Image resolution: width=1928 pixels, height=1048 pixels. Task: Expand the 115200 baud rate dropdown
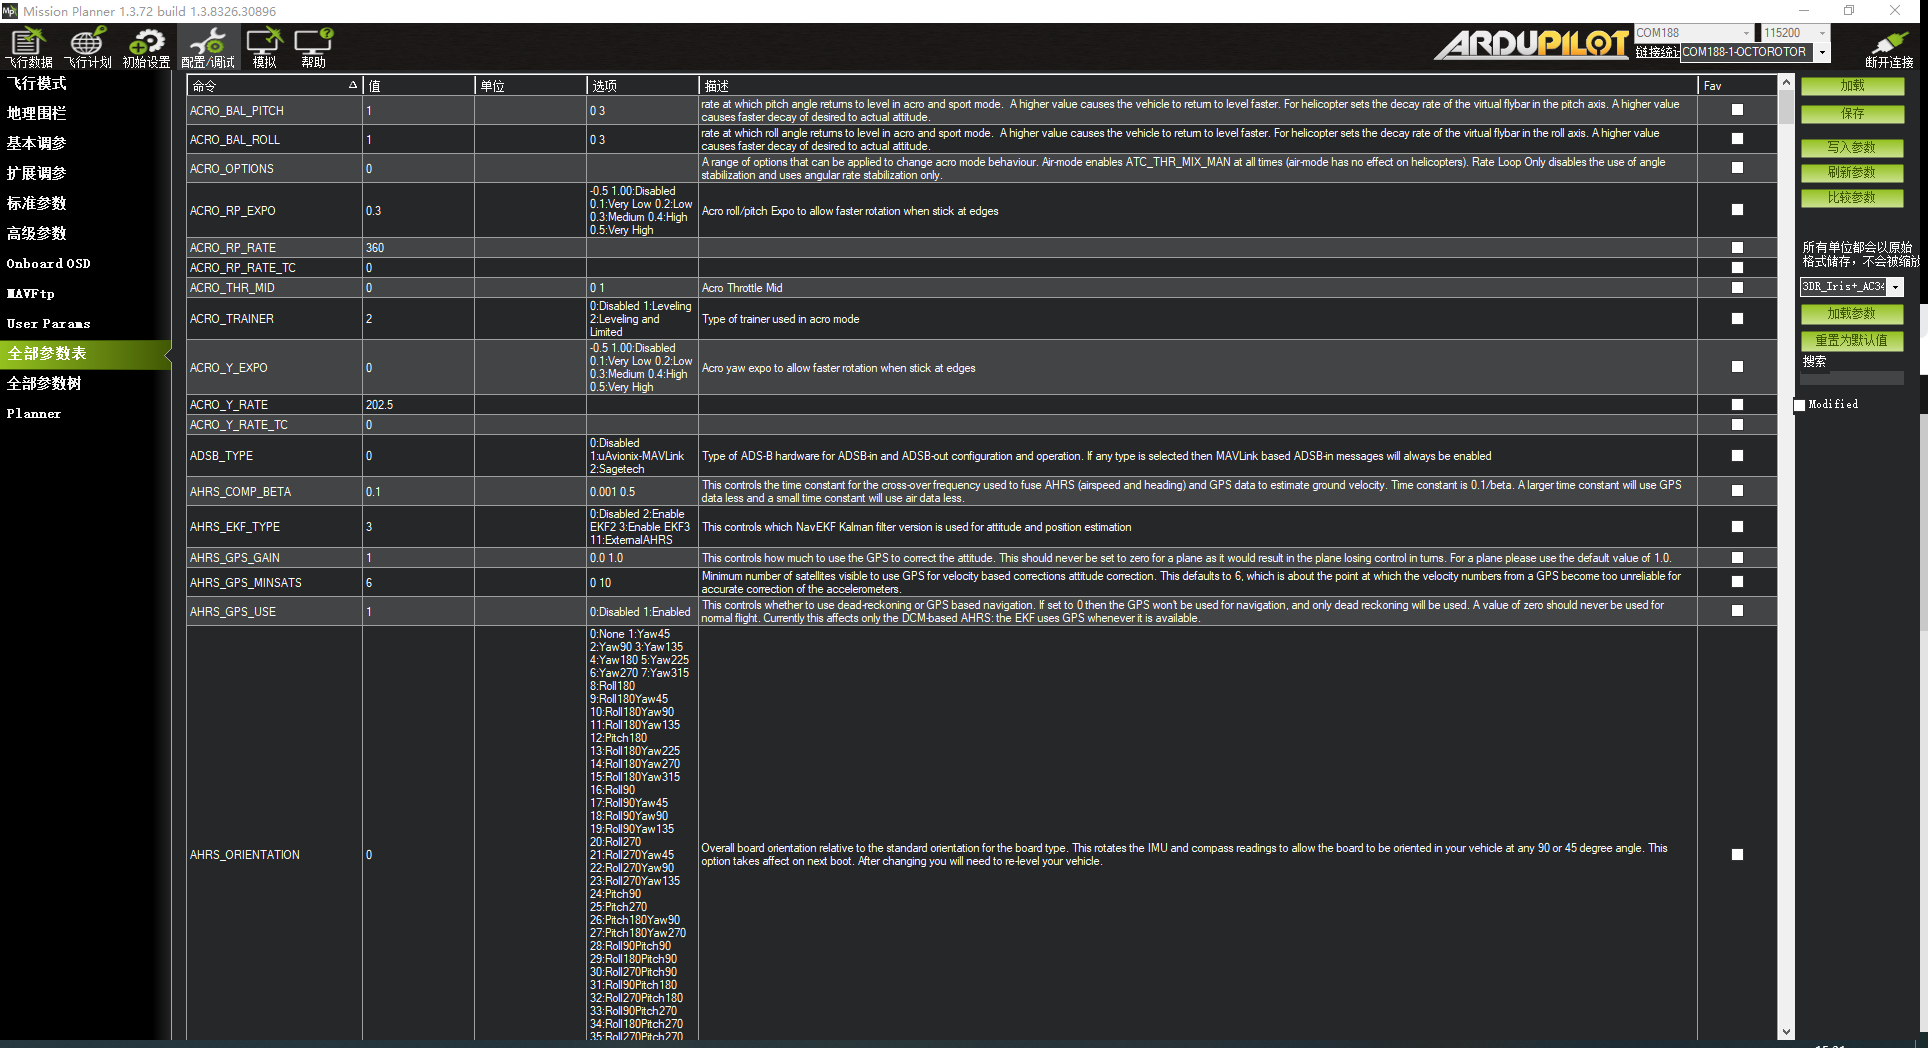(x=1822, y=33)
